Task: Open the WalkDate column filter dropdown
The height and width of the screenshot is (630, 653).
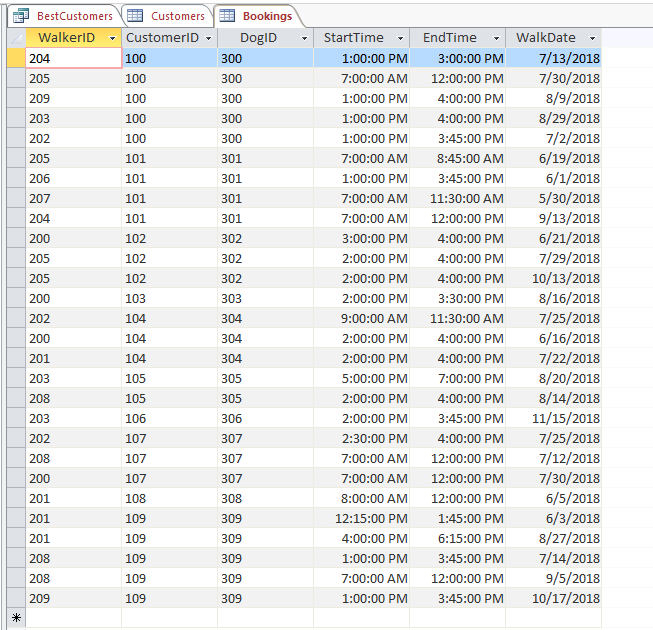Action: 592,38
